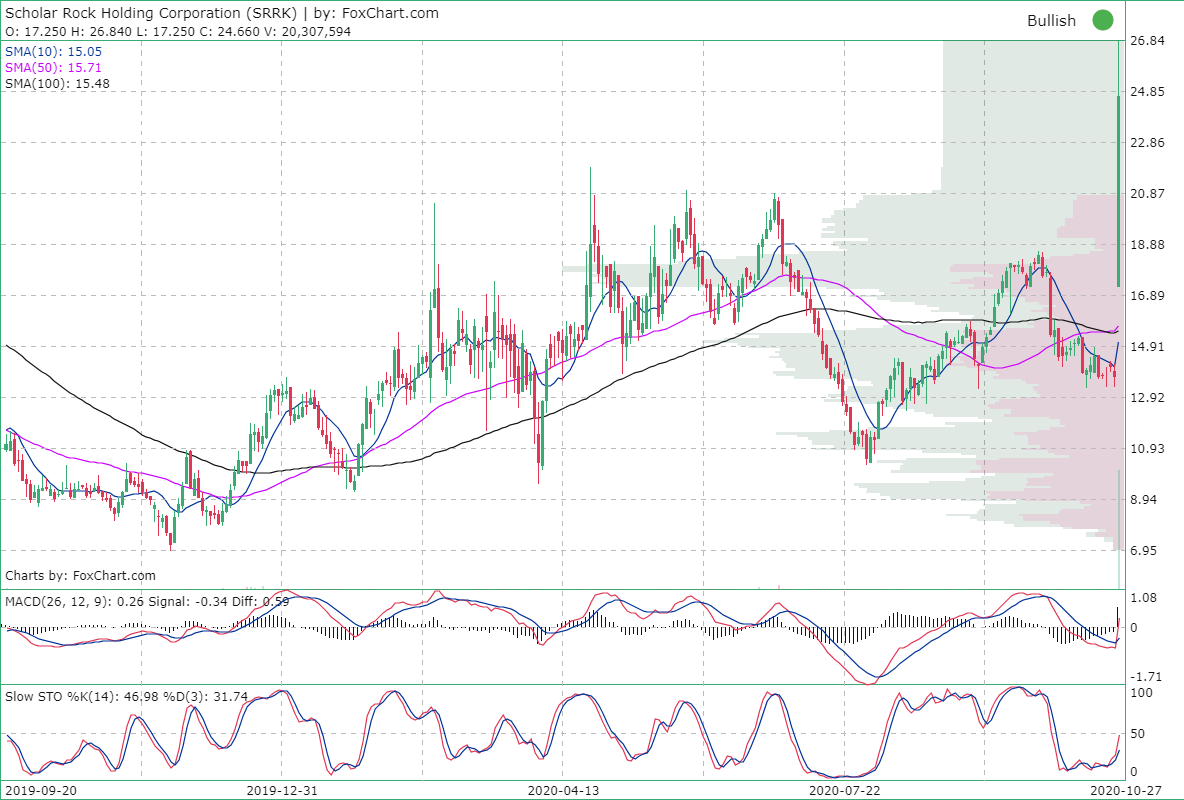Viewport: 1184px width, 800px height.
Task: Click the 2019-12-31 date label
Action: (x=282, y=790)
